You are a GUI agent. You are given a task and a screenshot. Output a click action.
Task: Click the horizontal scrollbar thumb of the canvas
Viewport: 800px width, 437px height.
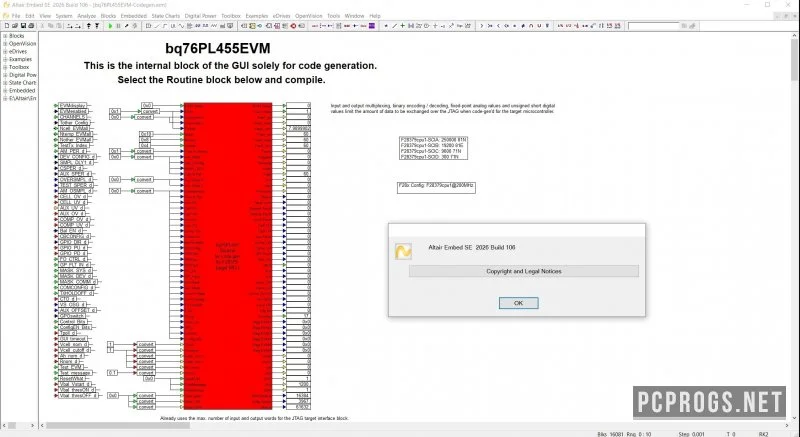(x=118, y=425)
